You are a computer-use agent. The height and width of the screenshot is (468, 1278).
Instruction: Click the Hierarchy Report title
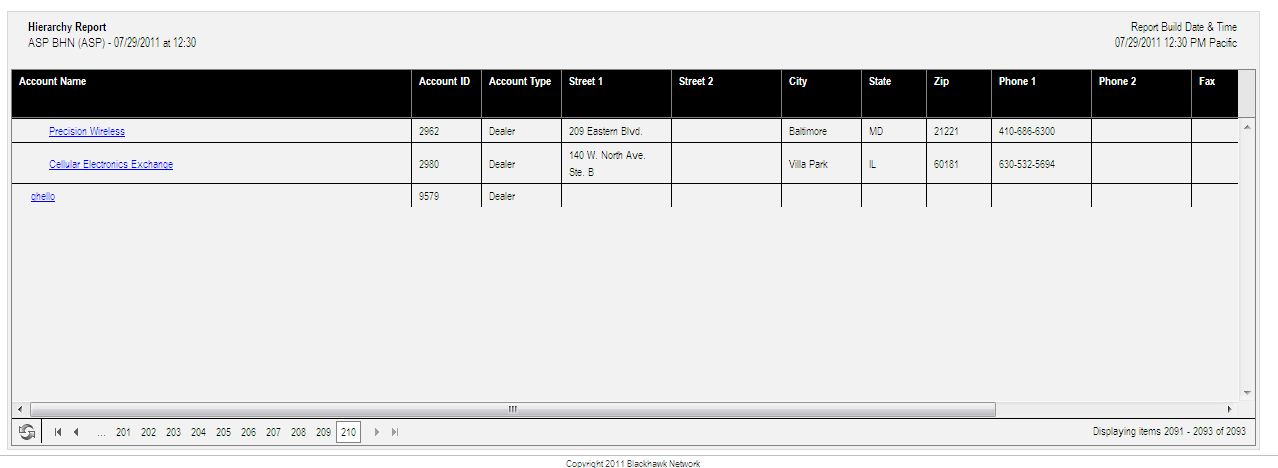coord(67,27)
